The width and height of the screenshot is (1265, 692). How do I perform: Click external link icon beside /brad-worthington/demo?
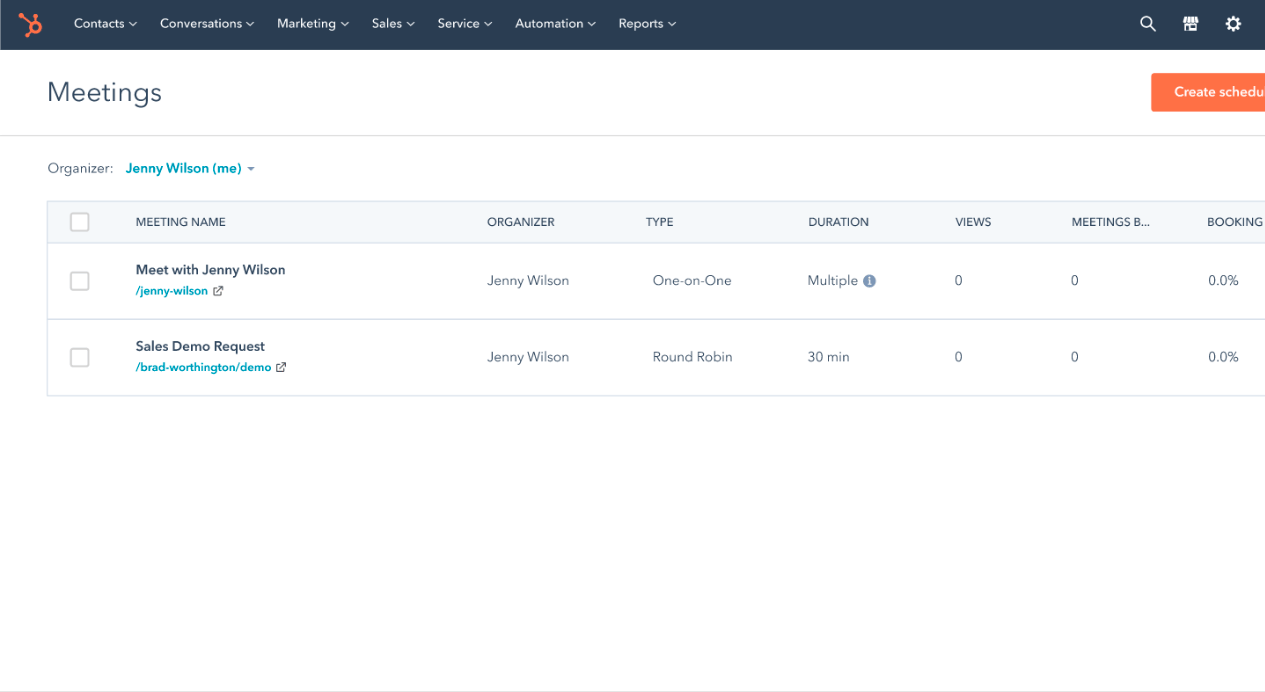pos(281,367)
